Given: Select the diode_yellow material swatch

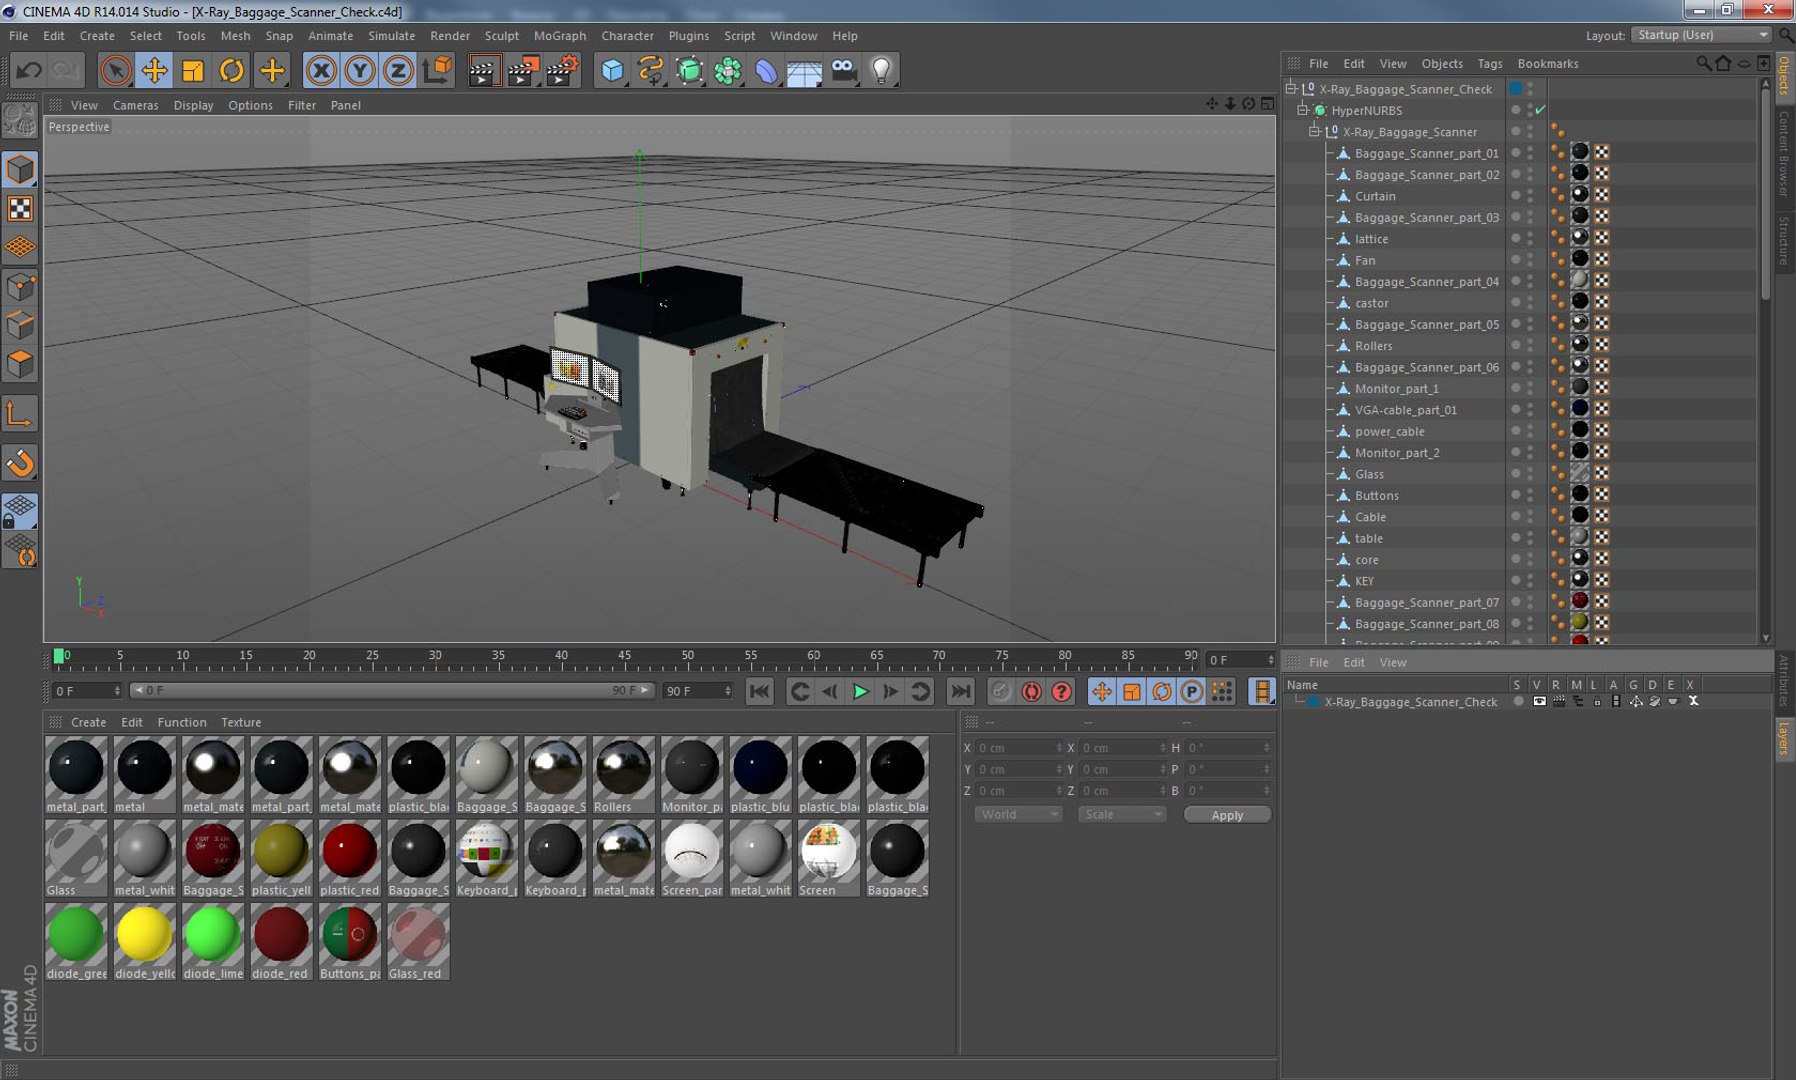Looking at the screenshot, I should (144, 942).
